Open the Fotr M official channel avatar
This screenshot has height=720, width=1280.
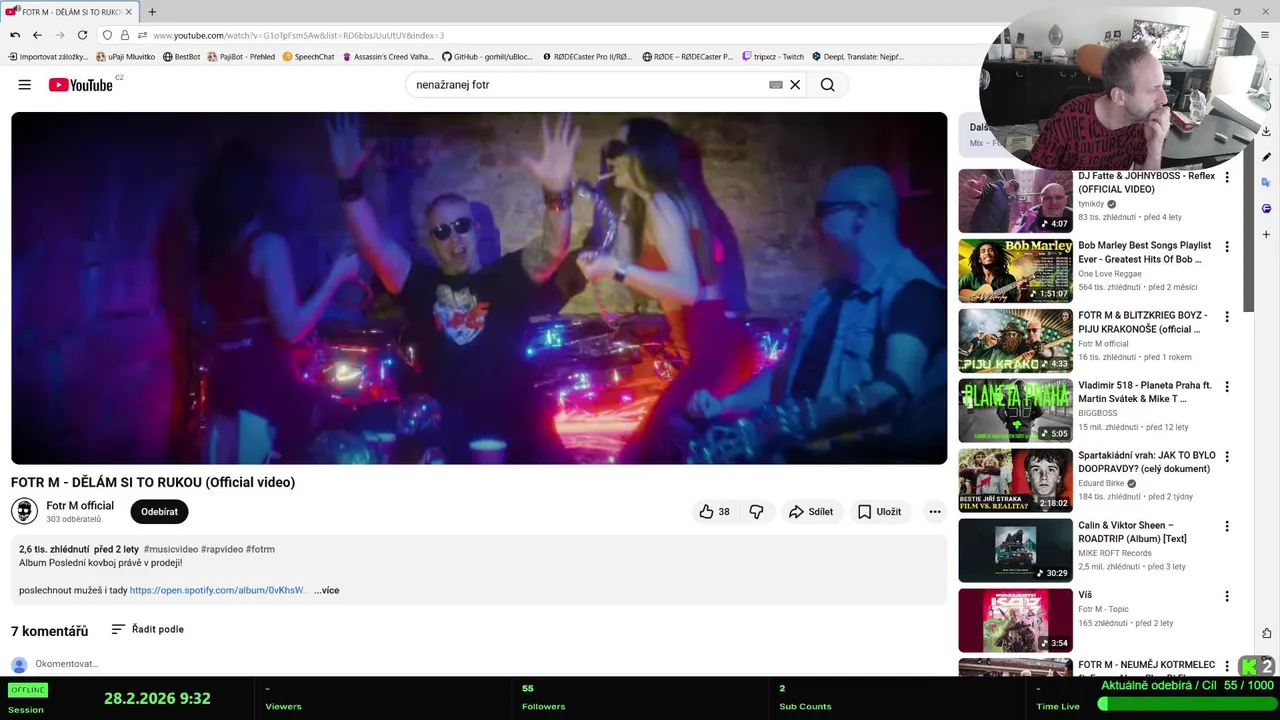pyautogui.click(x=24, y=511)
